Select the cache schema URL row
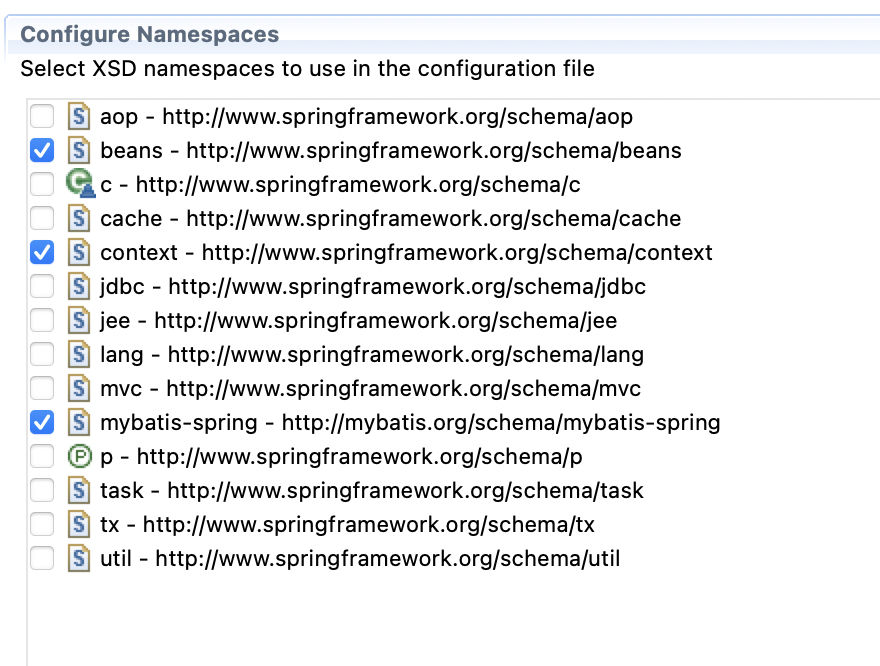Screen dimensions: 880x666 pos(391,218)
